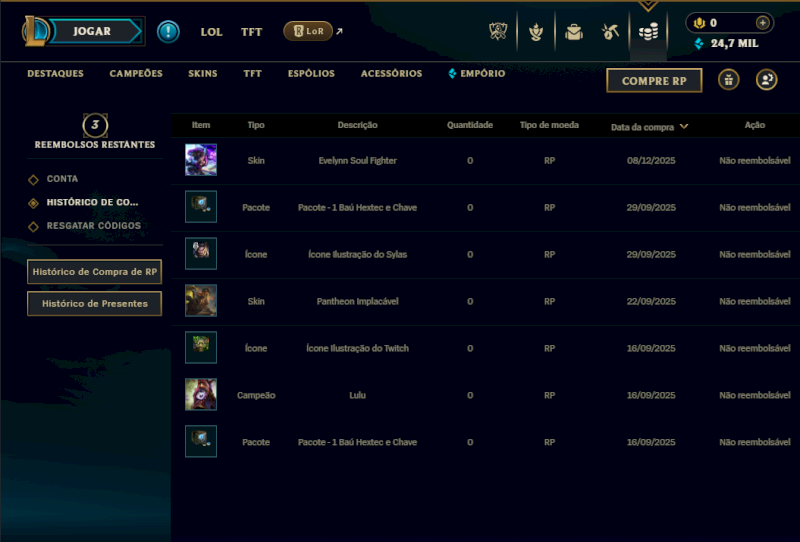Click the Lulu description cell
Image resolution: width=800 pixels, height=542 pixels.
pos(357,396)
